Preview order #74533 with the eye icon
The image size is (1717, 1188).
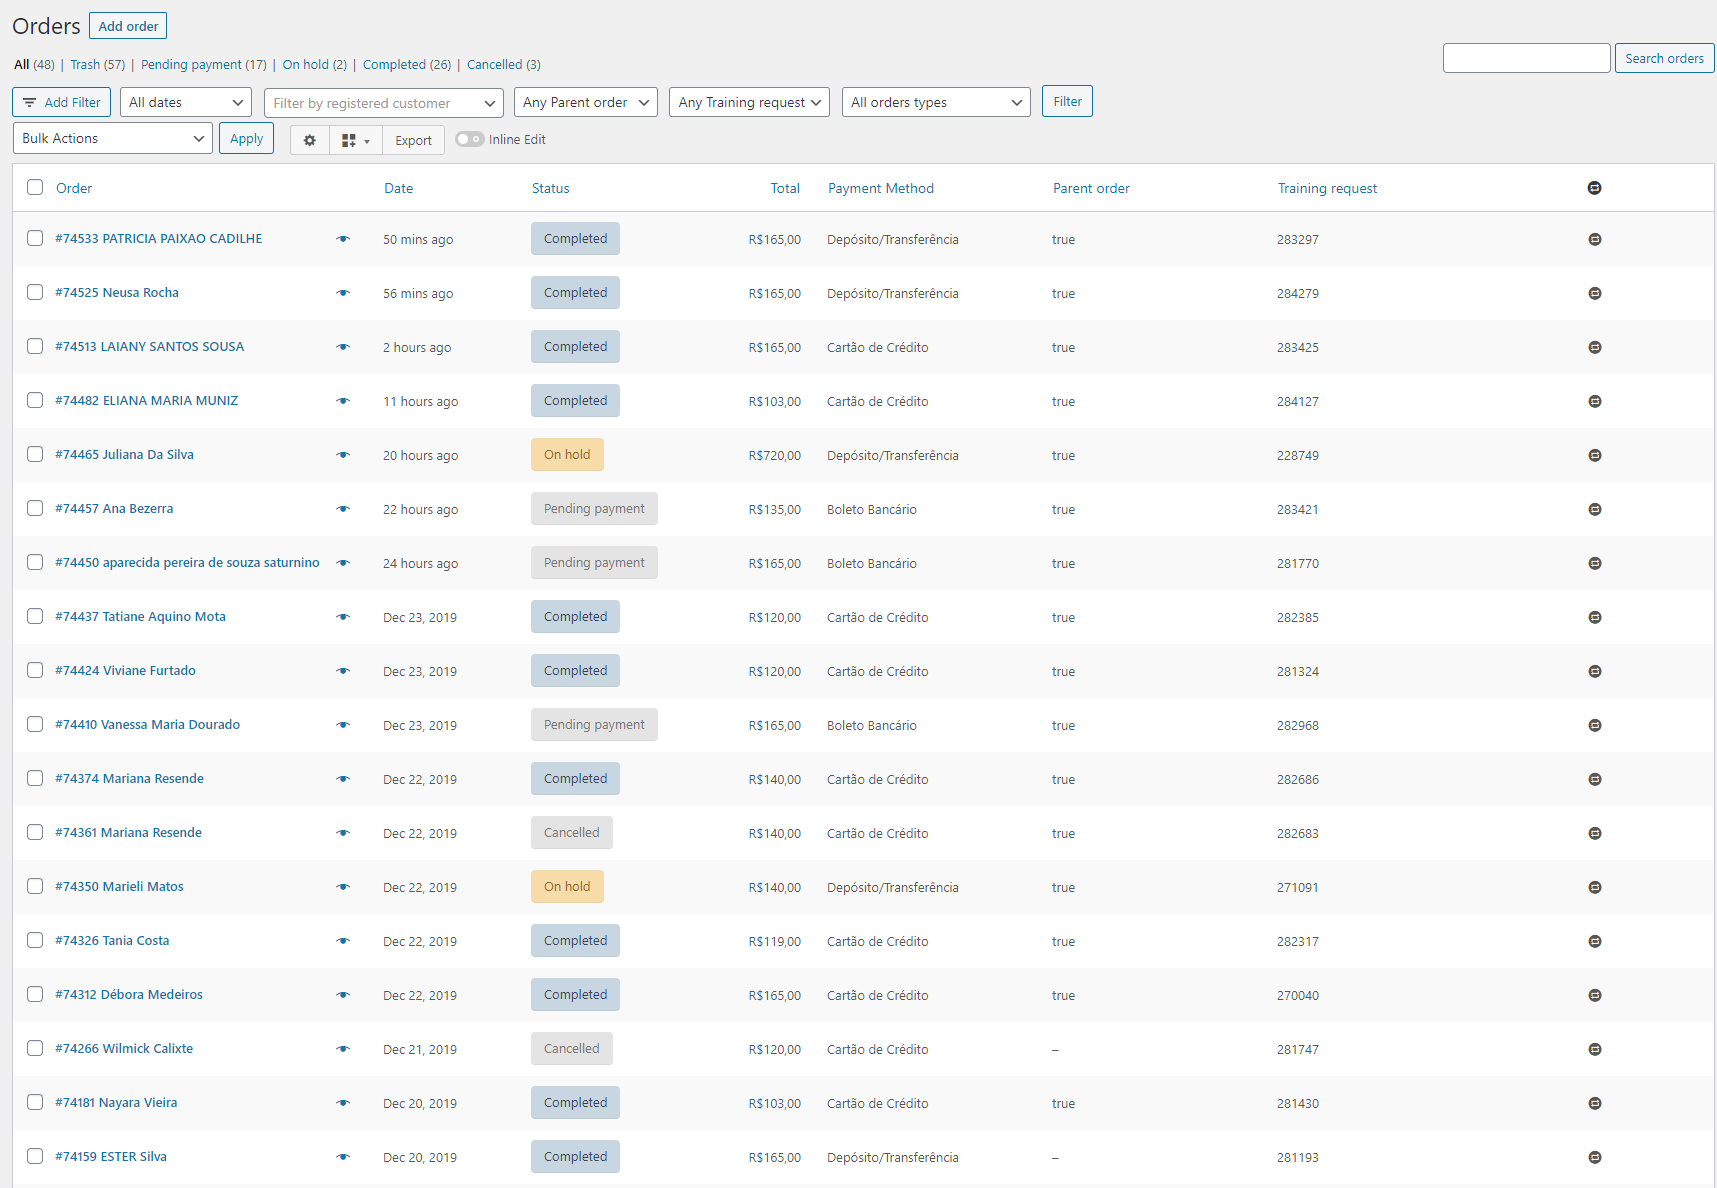[343, 239]
